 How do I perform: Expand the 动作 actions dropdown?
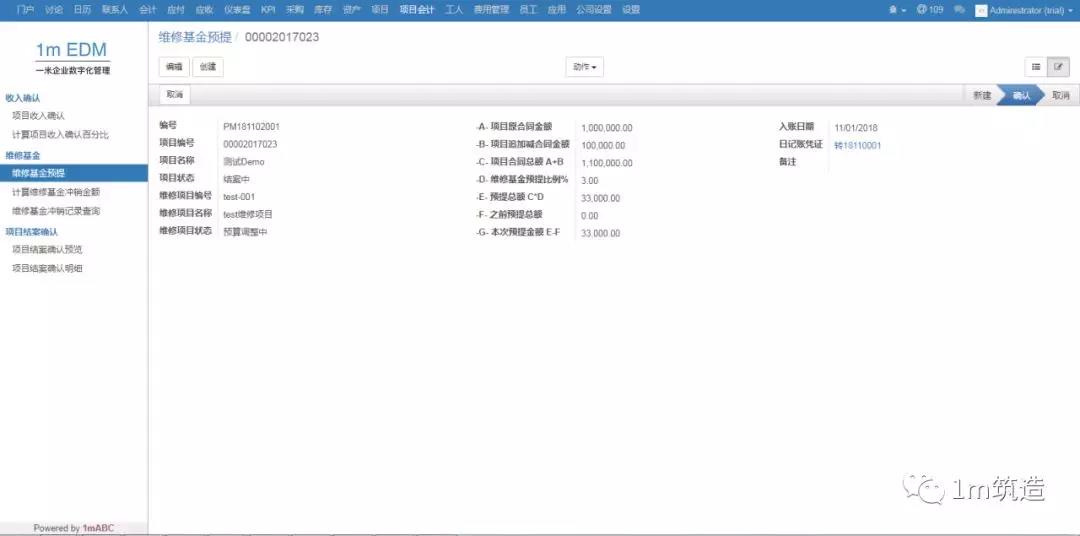(584, 67)
